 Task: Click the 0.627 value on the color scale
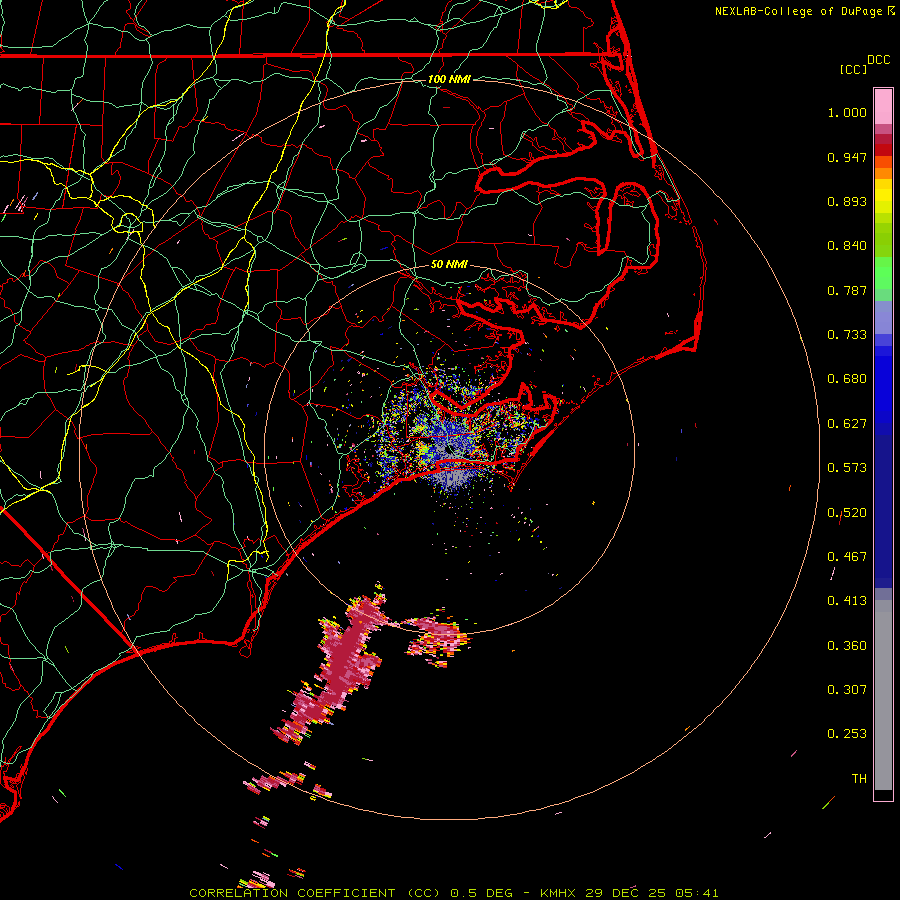tap(847, 424)
